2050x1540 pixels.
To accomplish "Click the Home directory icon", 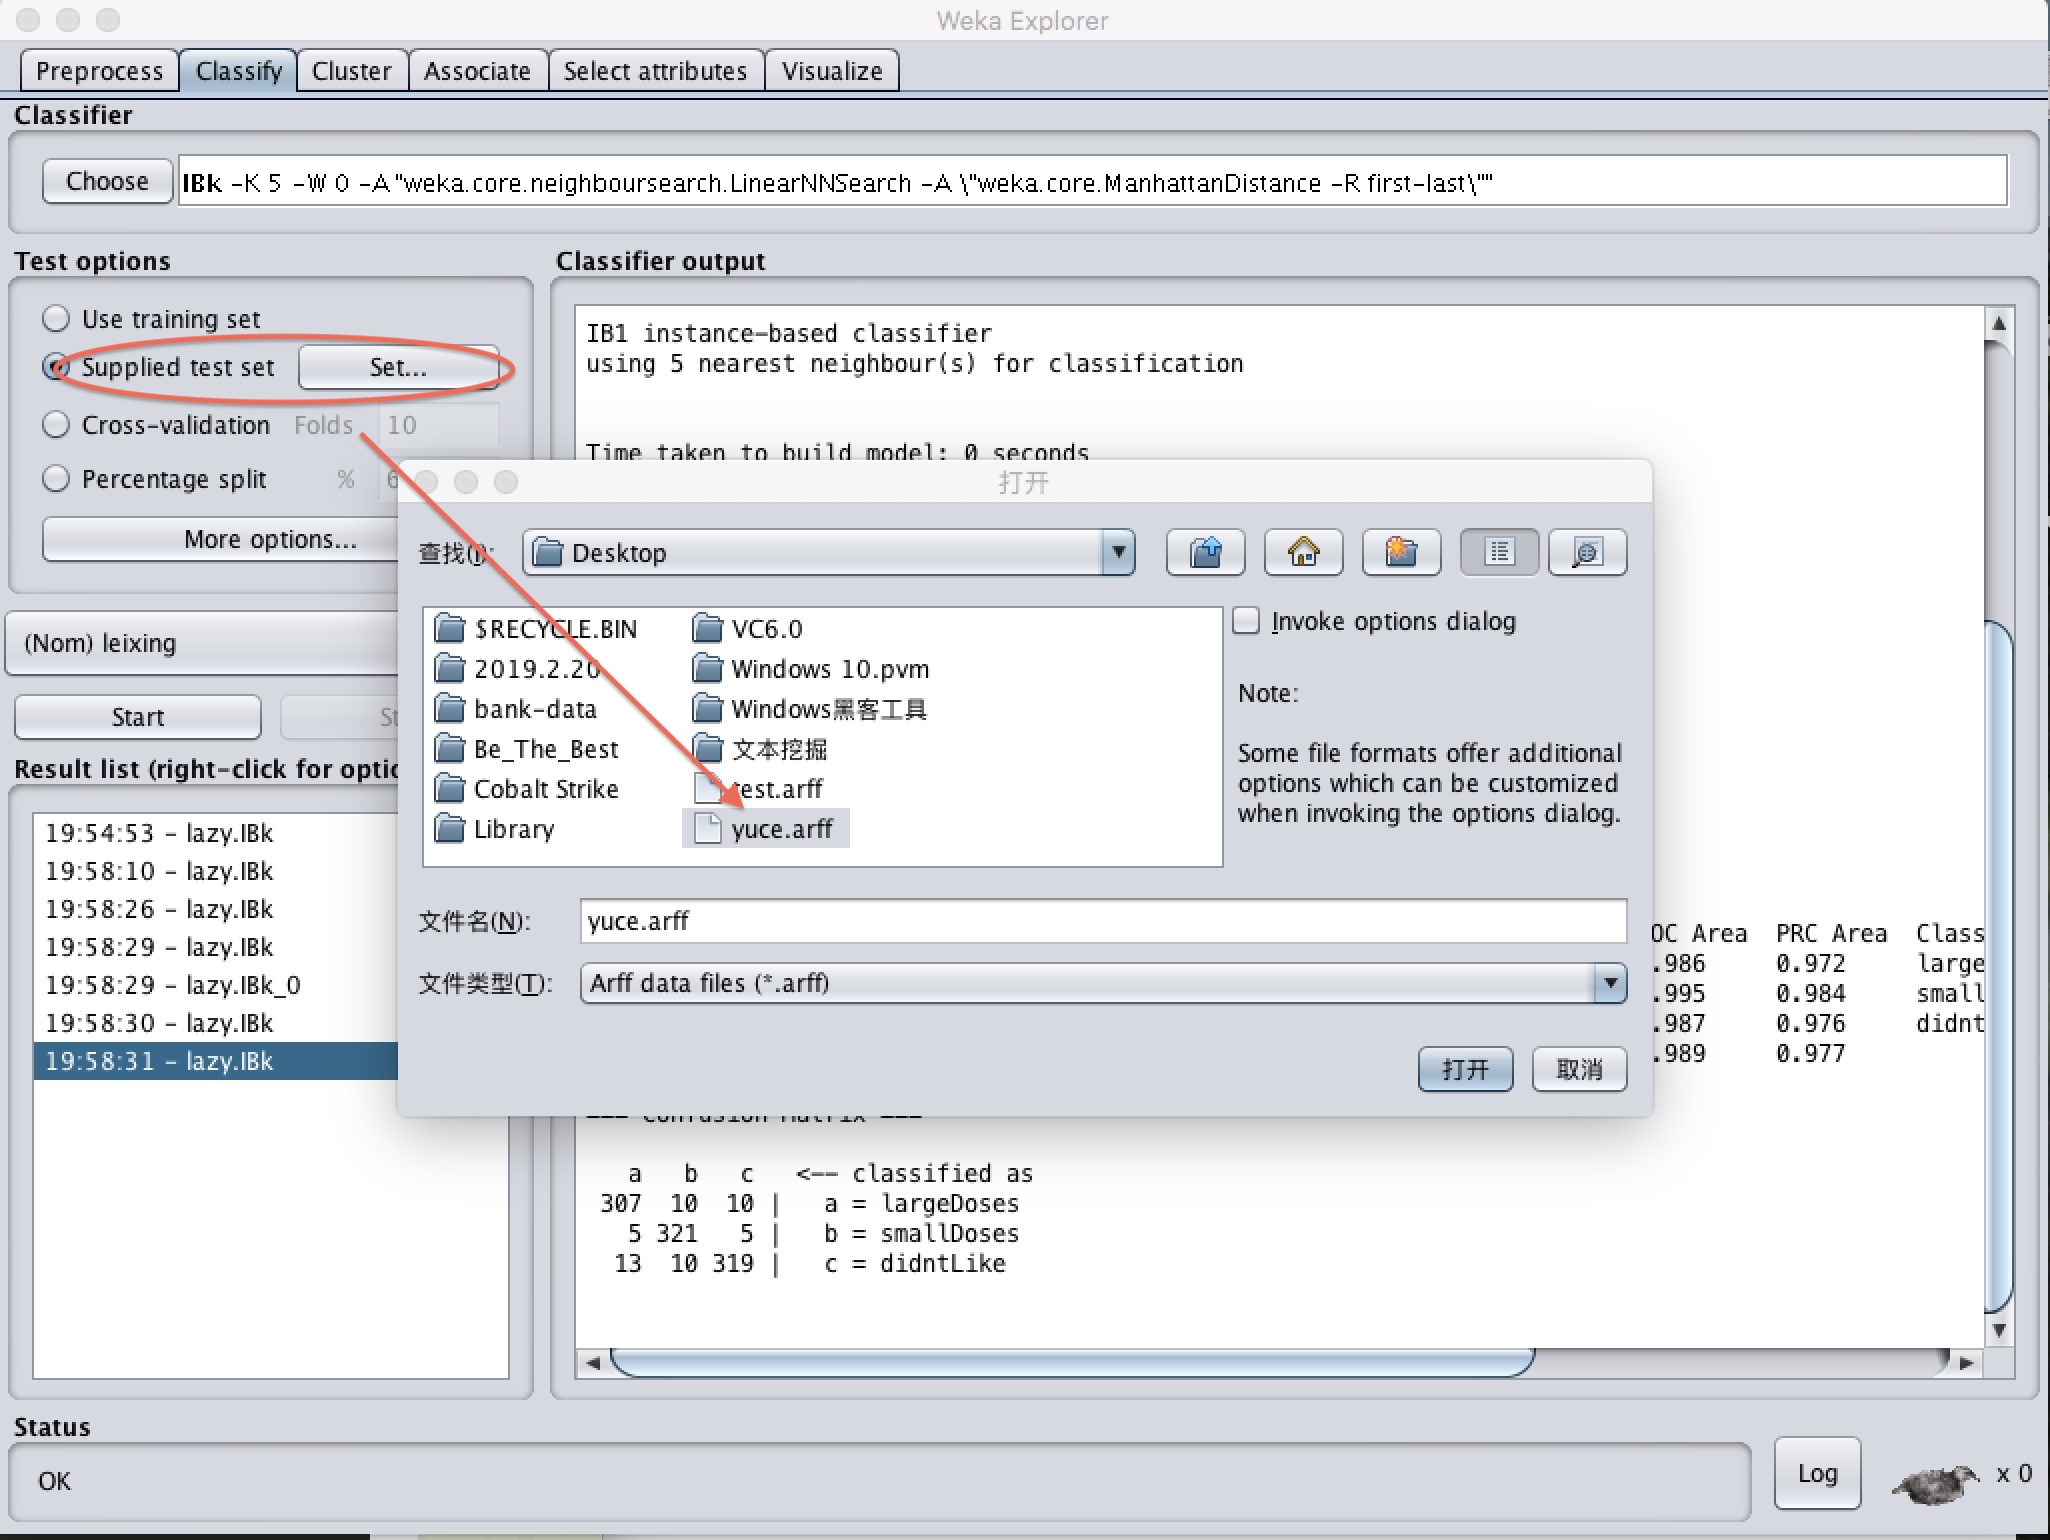I will pyautogui.click(x=1303, y=552).
